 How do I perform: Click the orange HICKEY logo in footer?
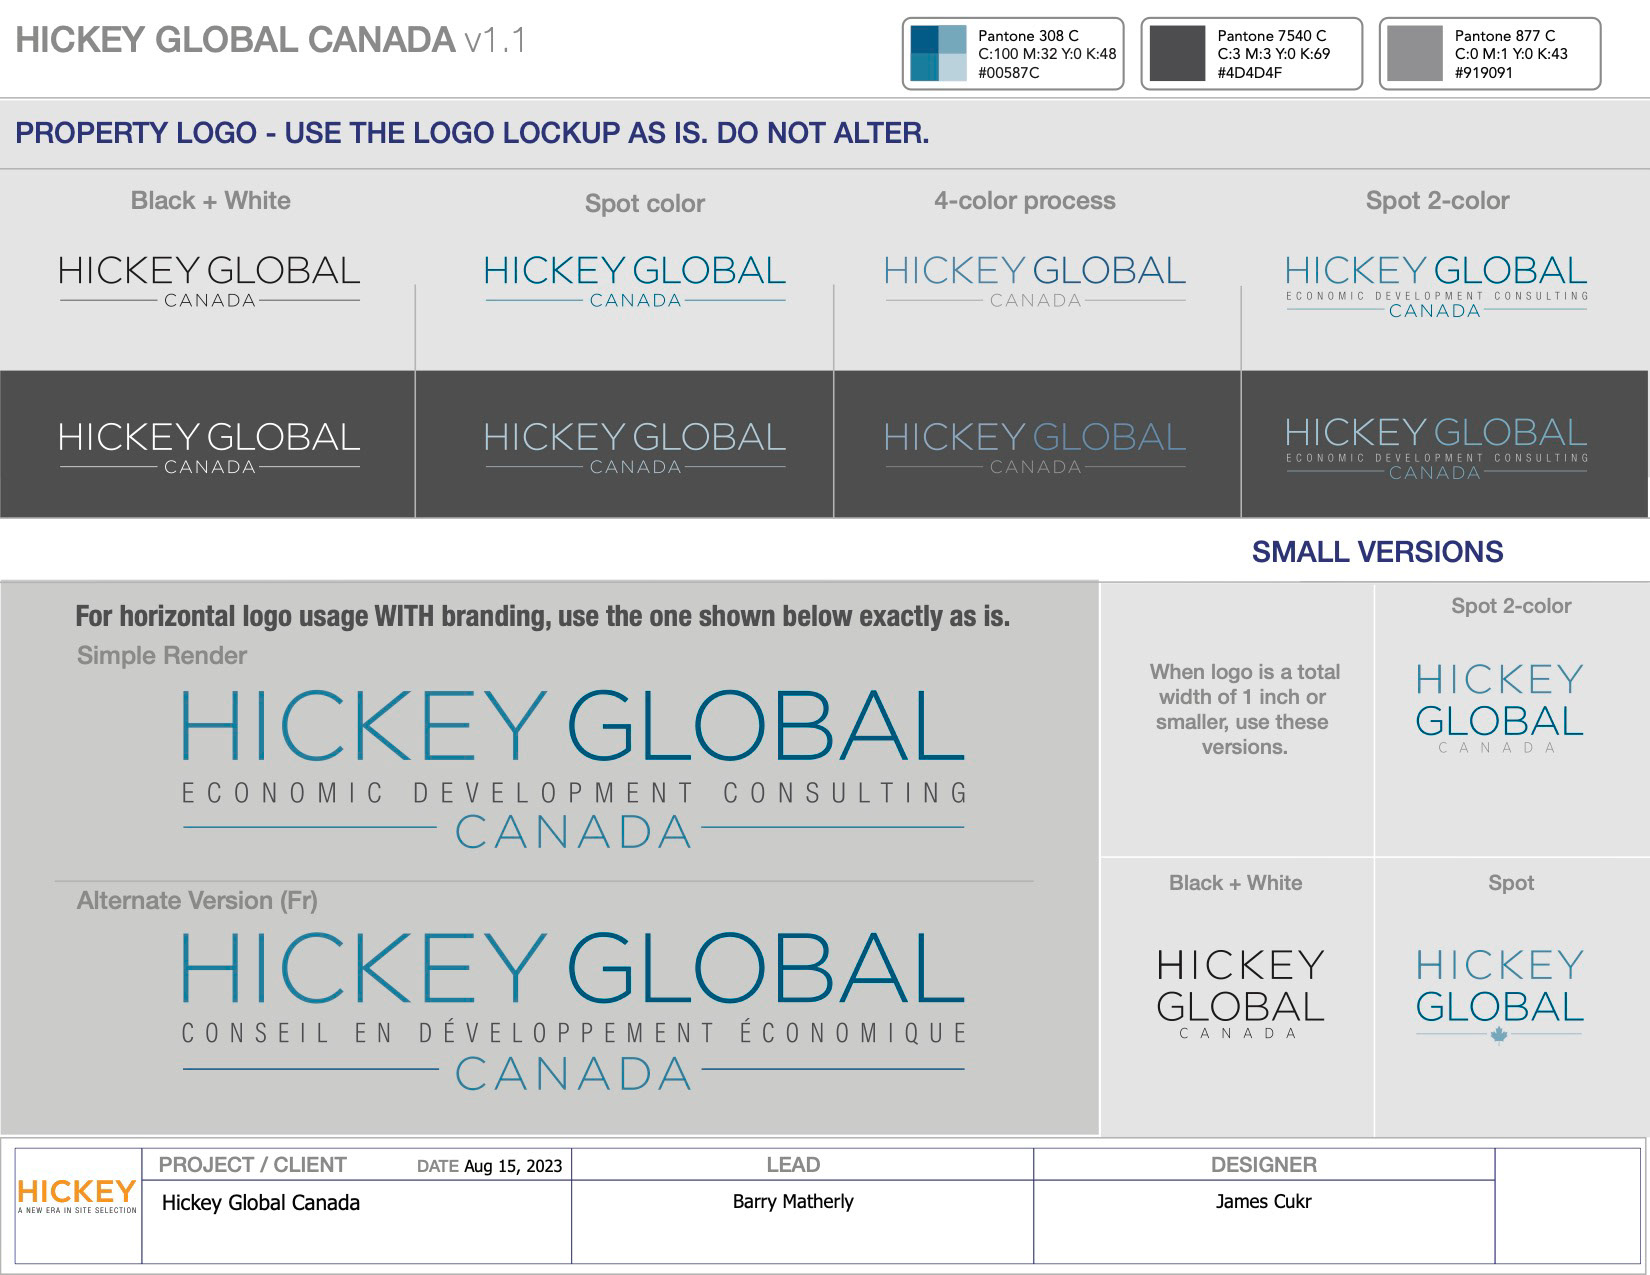tap(77, 1196)
